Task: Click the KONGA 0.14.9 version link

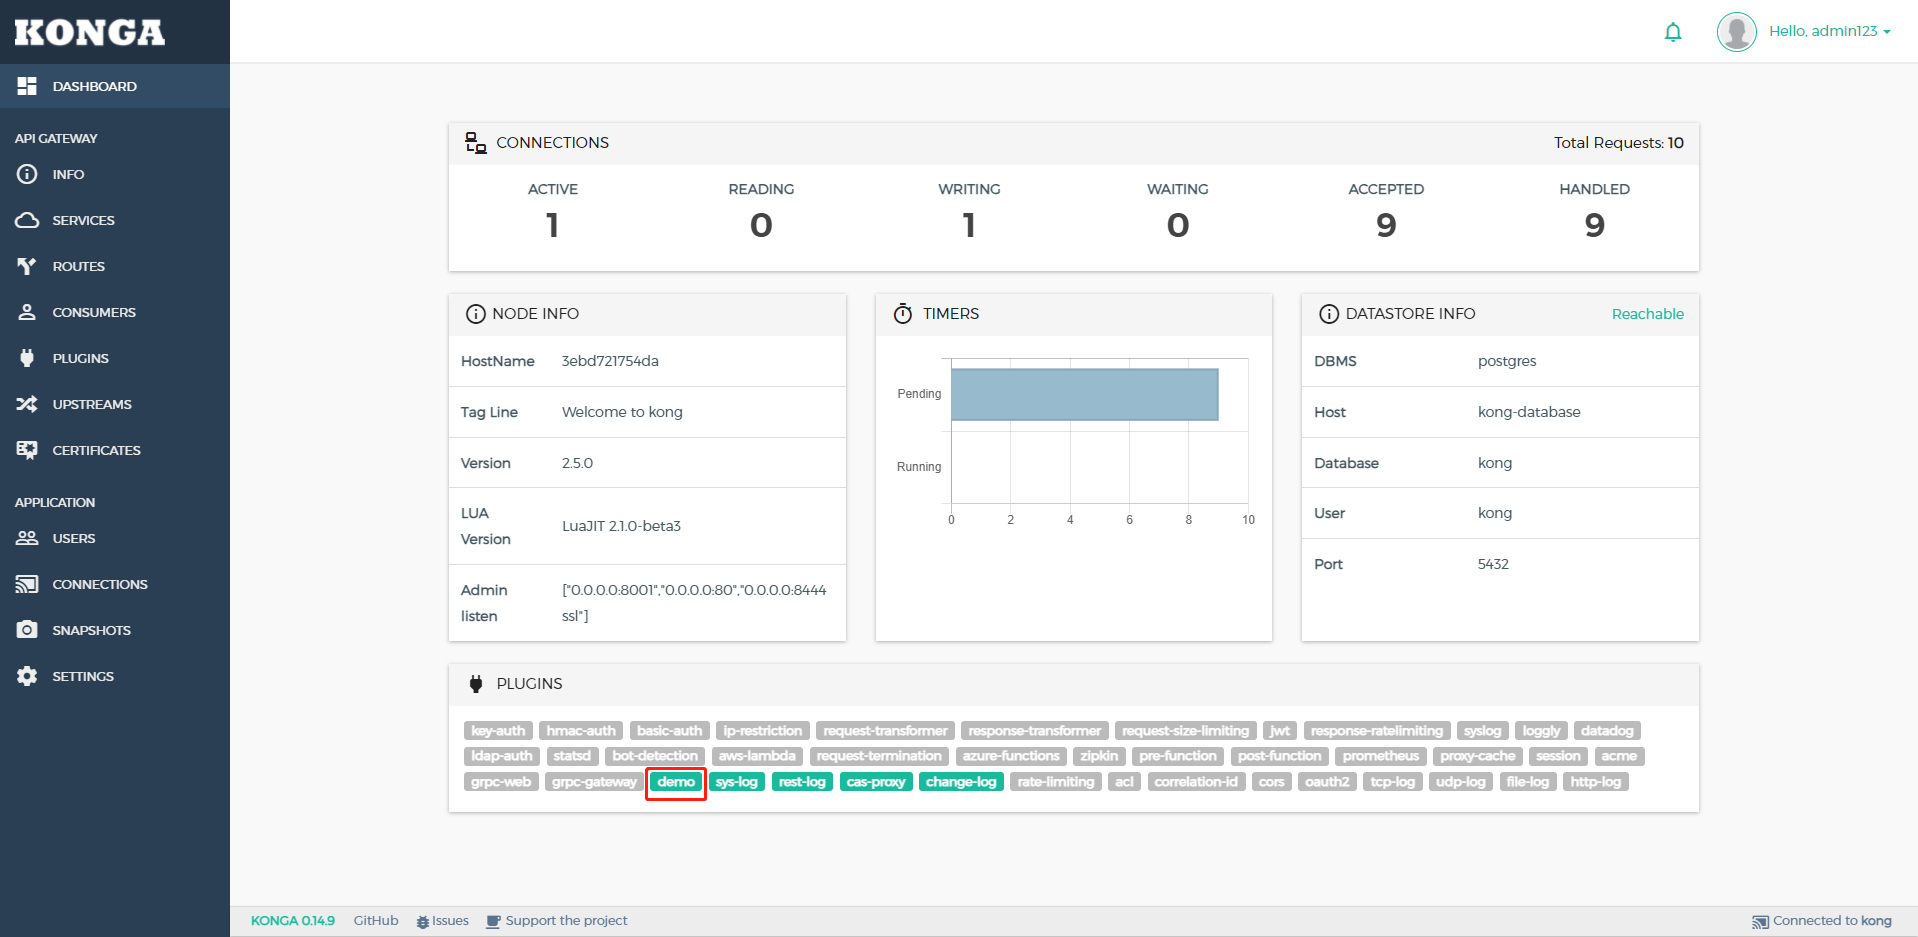Action: click(x=293, y=921)
